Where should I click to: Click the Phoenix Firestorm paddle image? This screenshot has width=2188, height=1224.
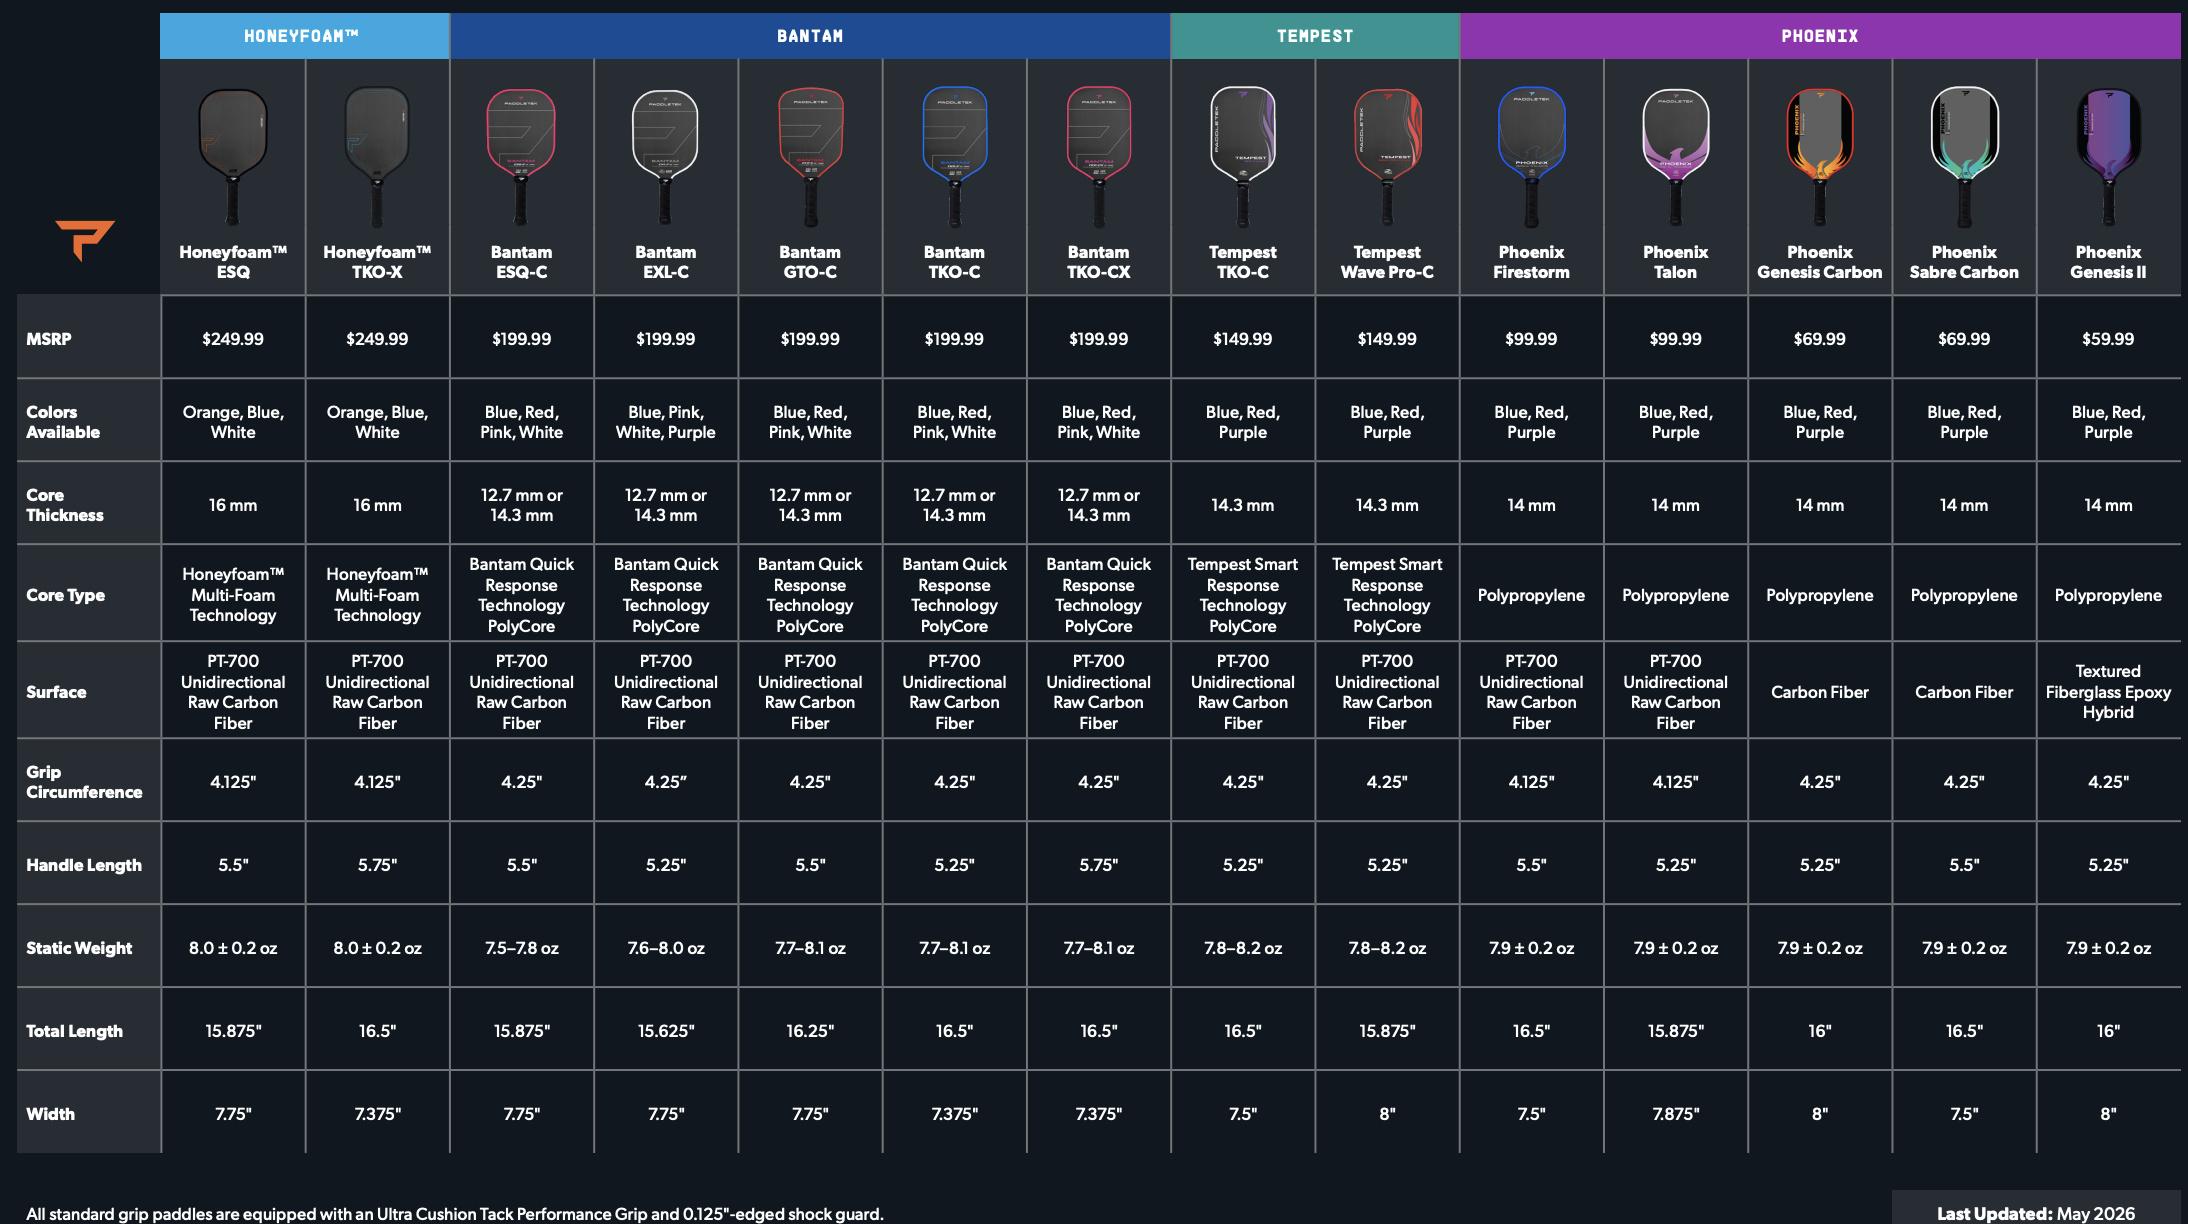tap(1531, 156)
